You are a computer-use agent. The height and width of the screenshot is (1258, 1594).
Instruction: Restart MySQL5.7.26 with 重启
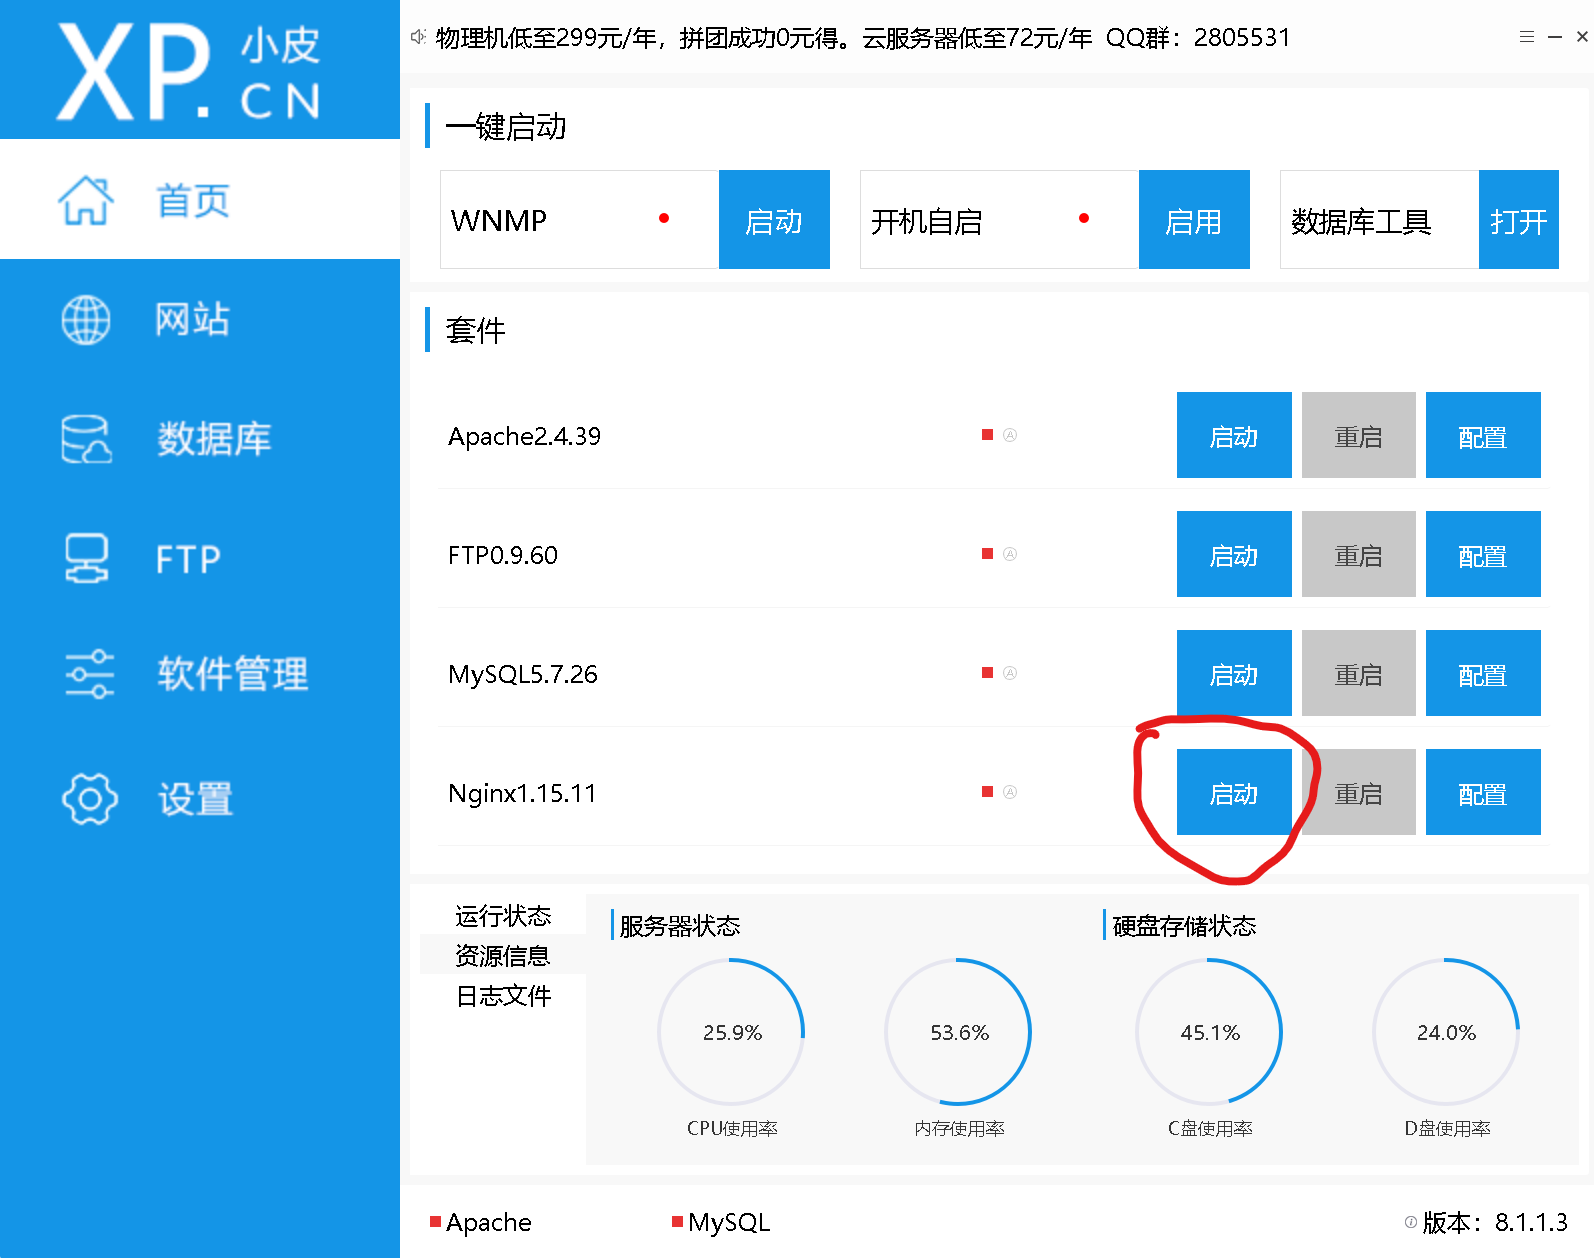point(1358,673)
